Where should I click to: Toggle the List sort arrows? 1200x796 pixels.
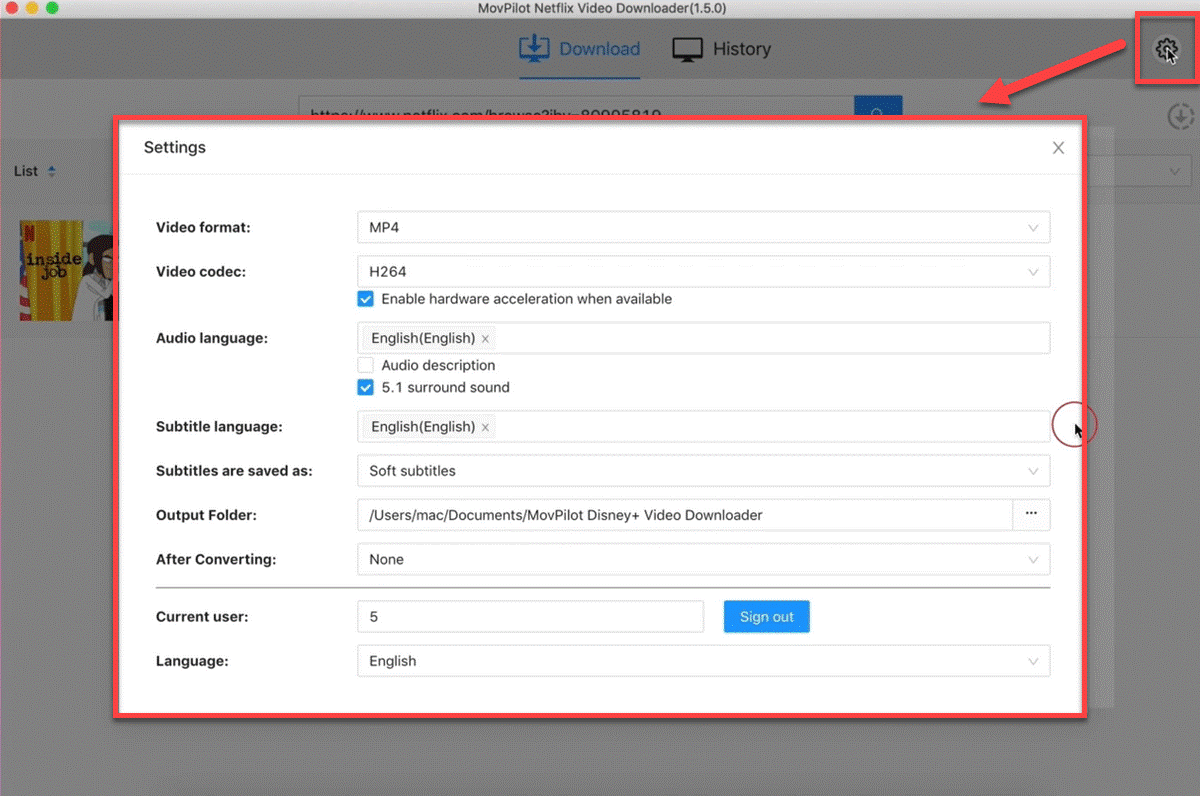(52, 171)
